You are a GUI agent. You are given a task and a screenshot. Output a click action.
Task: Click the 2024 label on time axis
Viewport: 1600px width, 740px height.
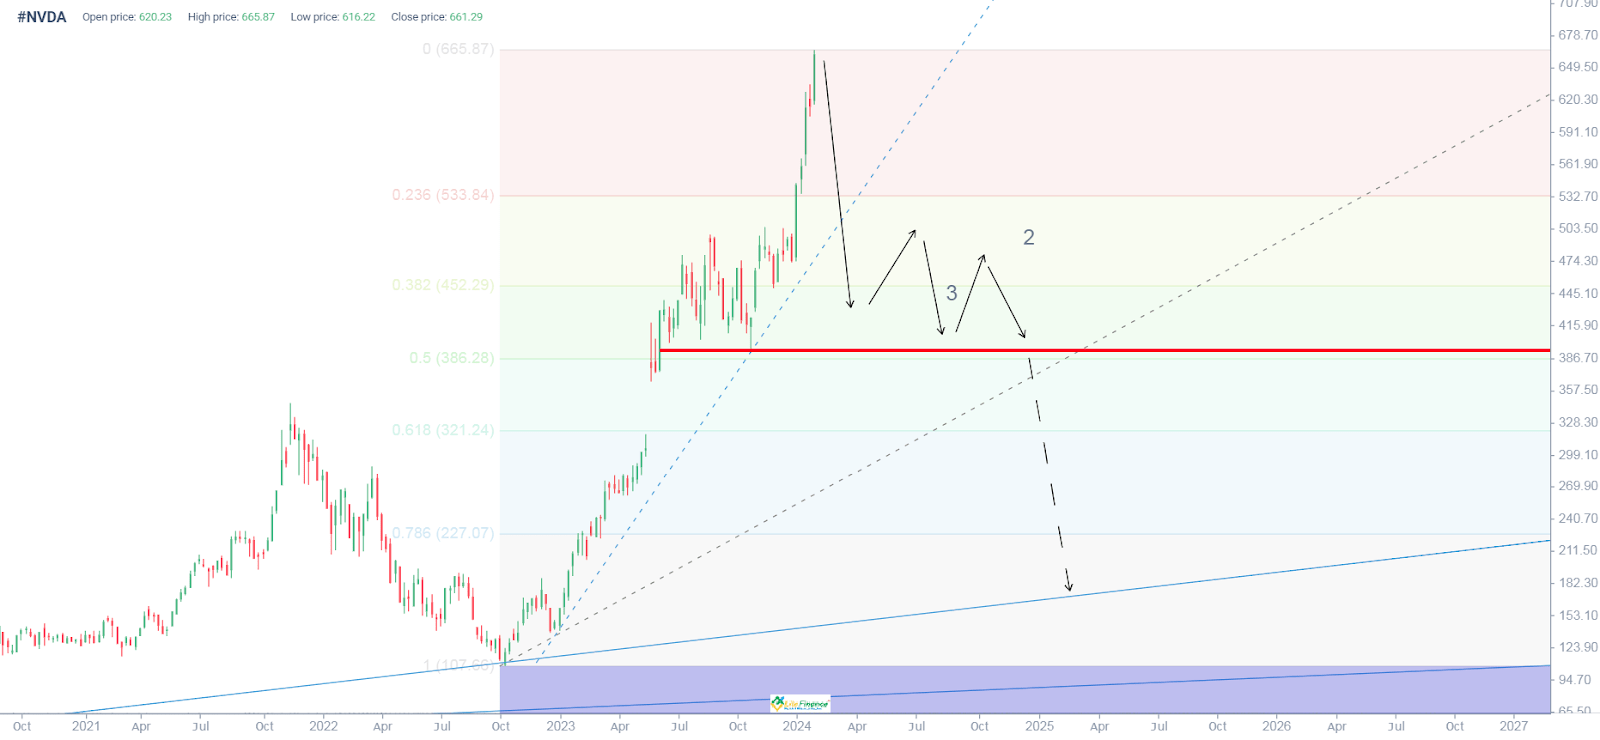click(x=797, y=726)
